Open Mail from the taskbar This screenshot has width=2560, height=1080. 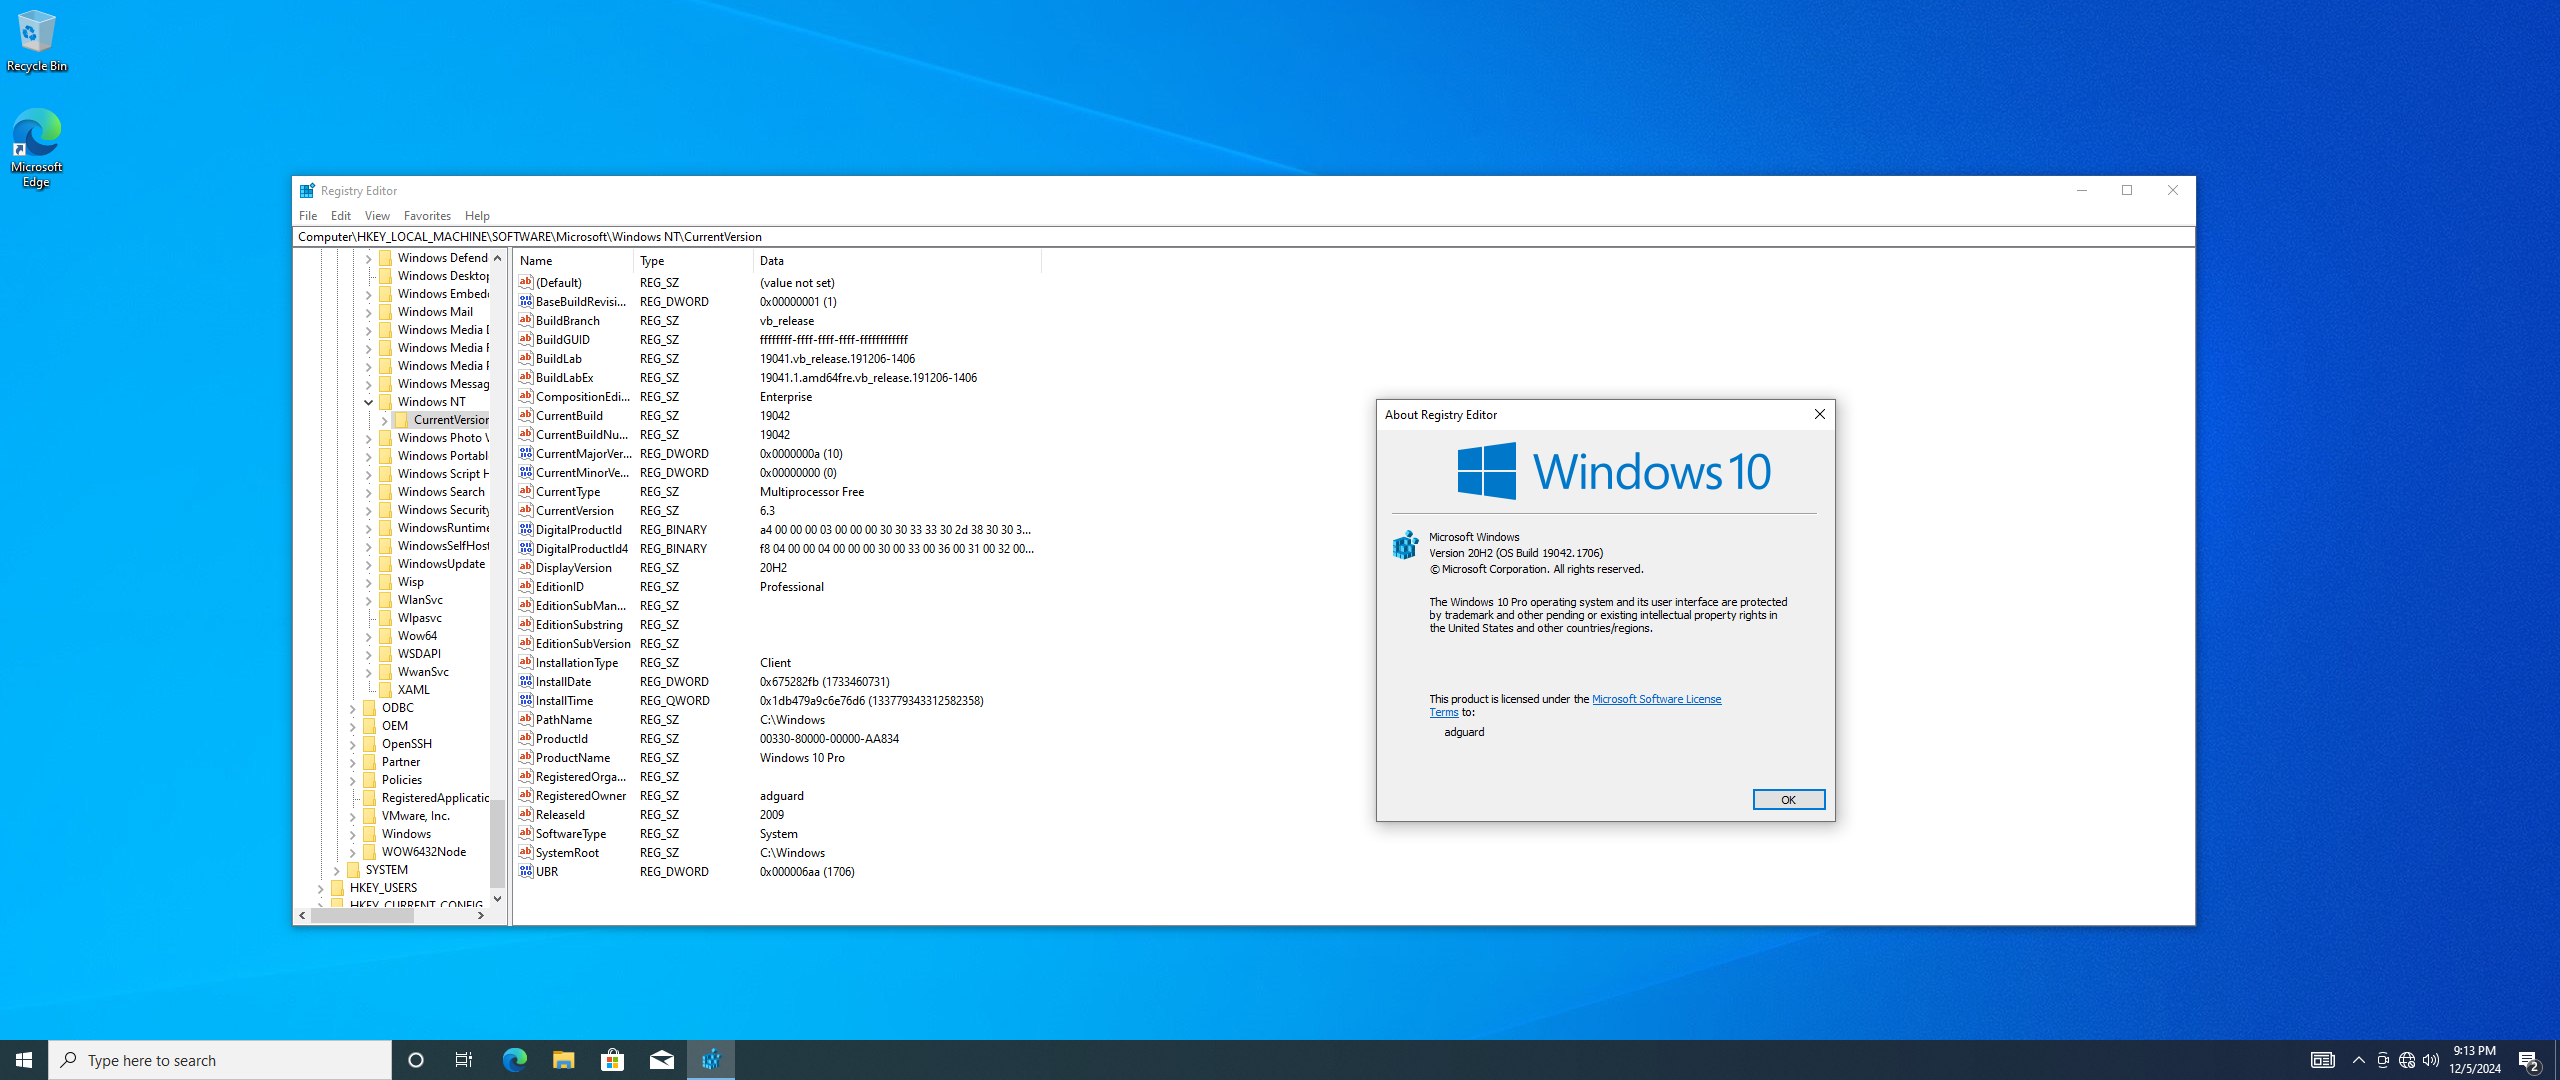661,1060
